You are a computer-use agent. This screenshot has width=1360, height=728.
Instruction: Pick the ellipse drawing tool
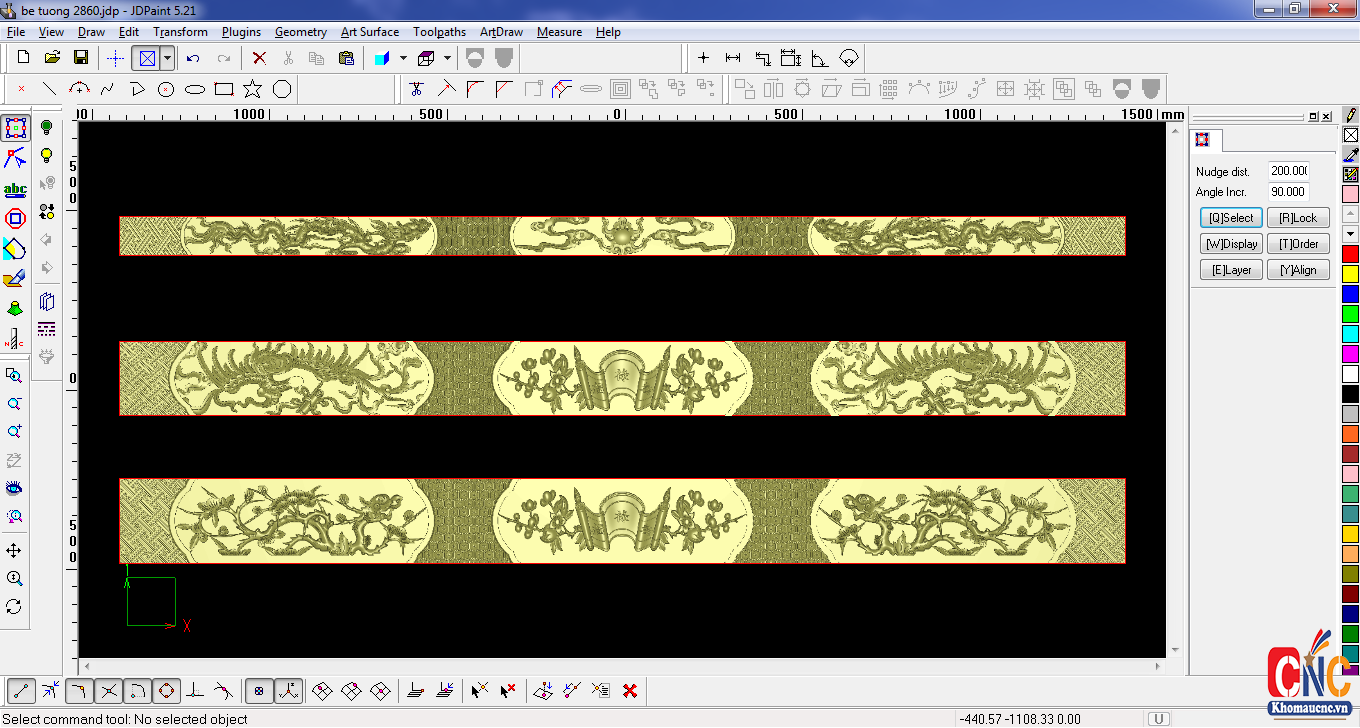(x=195, y=89)
